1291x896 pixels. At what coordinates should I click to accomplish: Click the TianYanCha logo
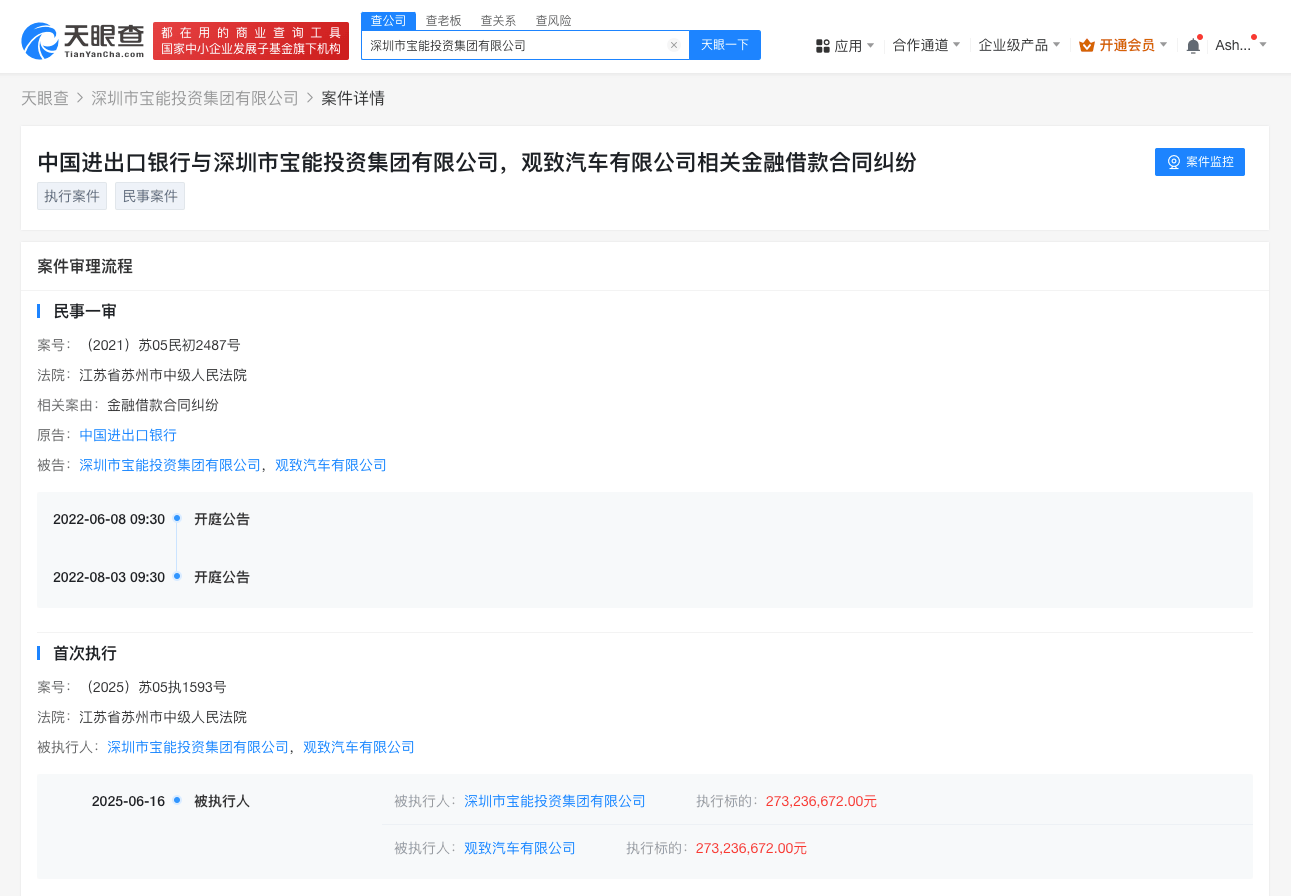tap(83, 40)
